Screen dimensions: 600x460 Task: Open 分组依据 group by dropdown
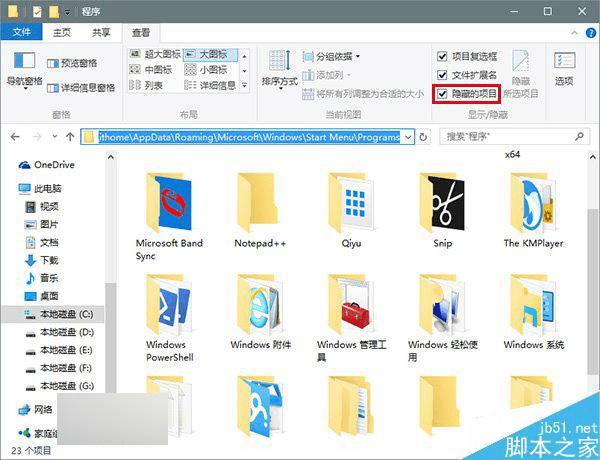[331, 57]
